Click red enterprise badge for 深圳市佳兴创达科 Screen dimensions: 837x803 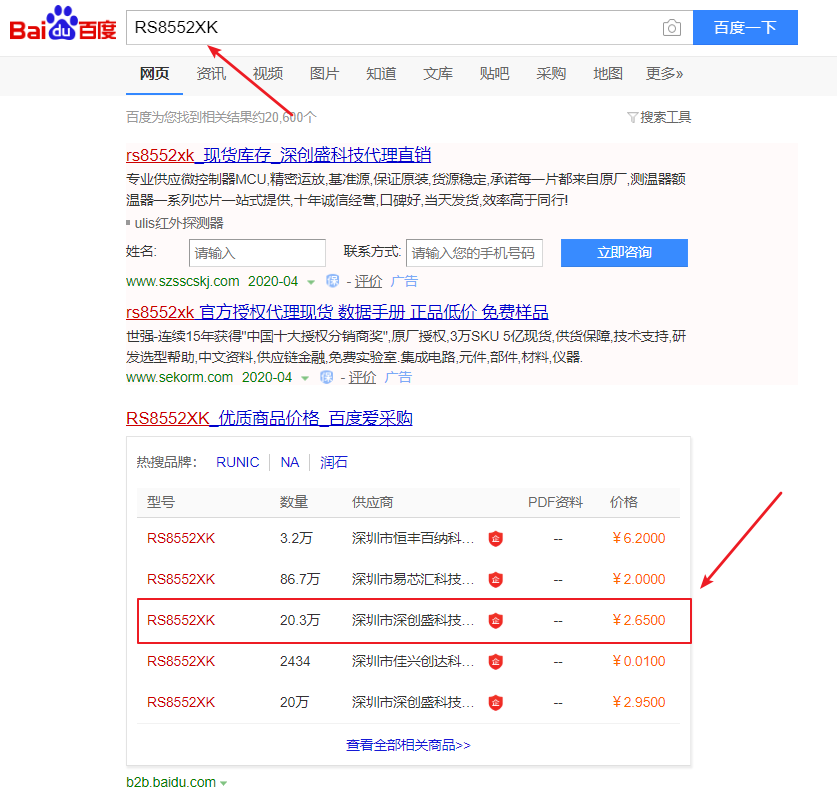point(495,661)
